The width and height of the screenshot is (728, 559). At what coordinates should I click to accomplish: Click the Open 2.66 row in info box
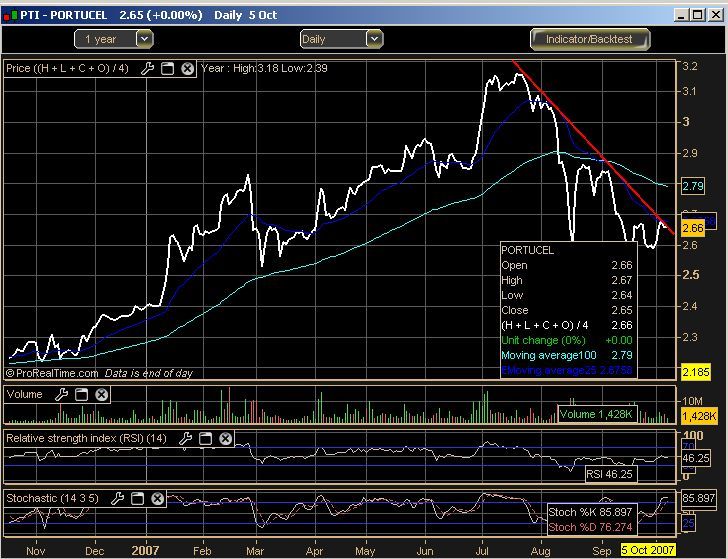click(567, 266)
